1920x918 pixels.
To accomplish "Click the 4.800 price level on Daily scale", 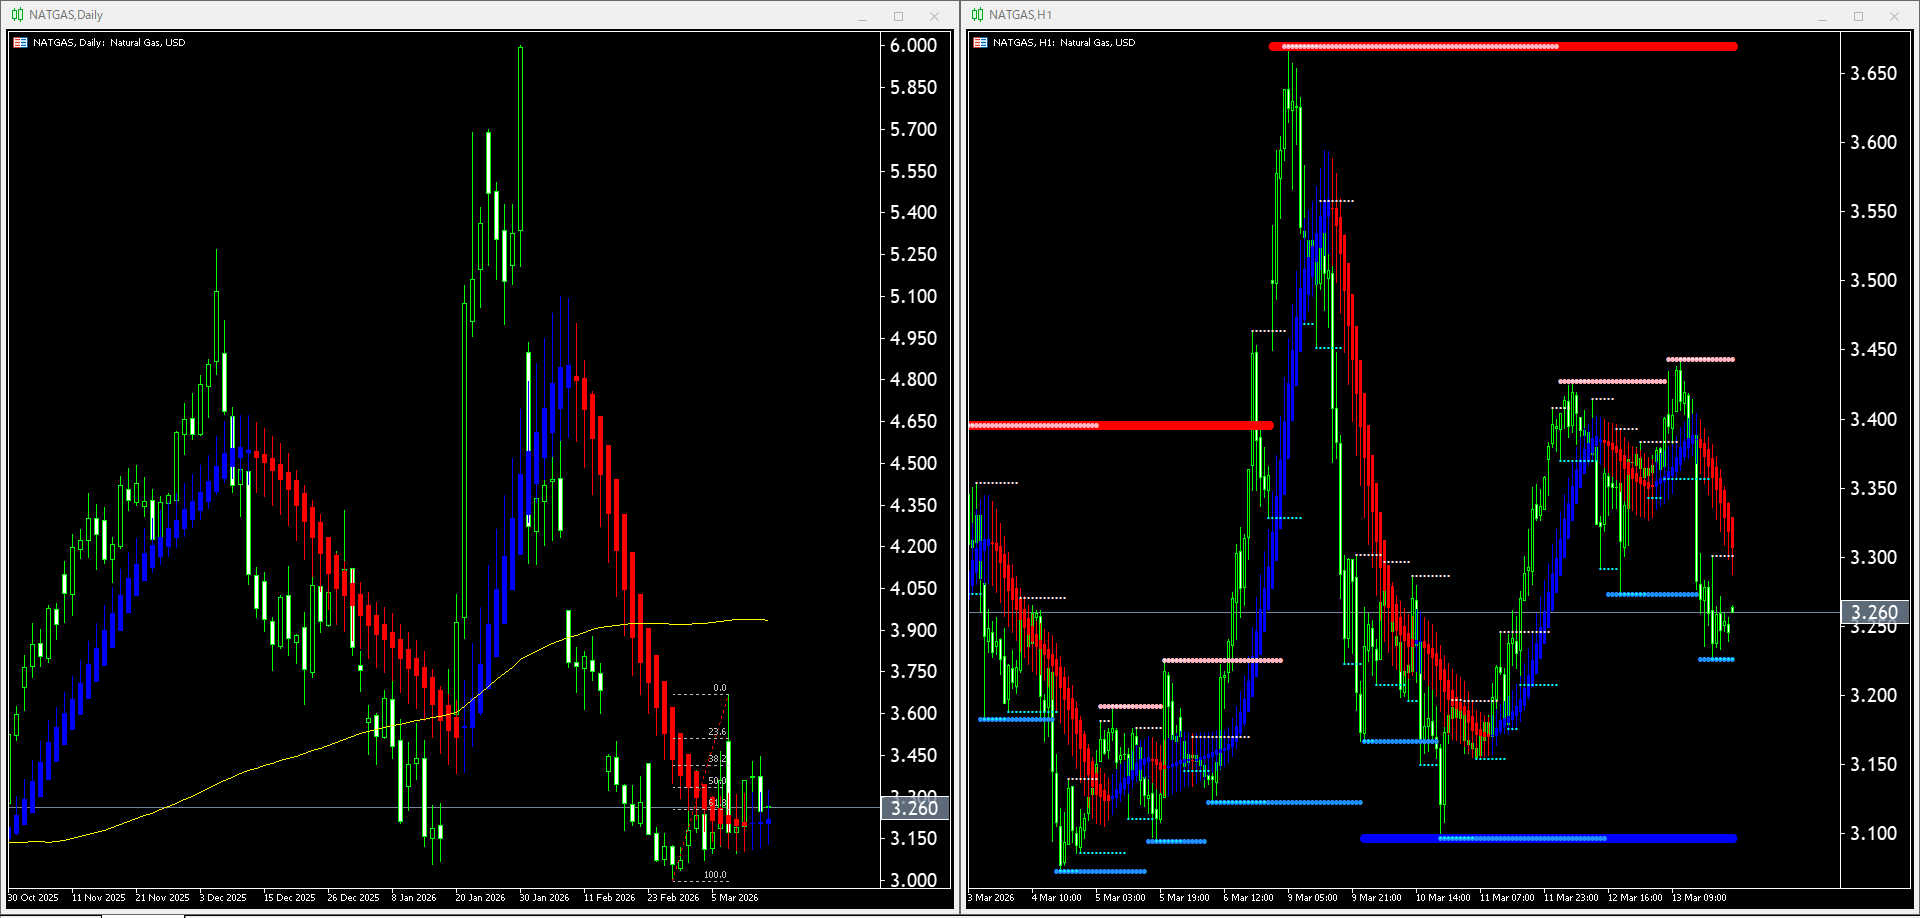I will click(914, 379).
